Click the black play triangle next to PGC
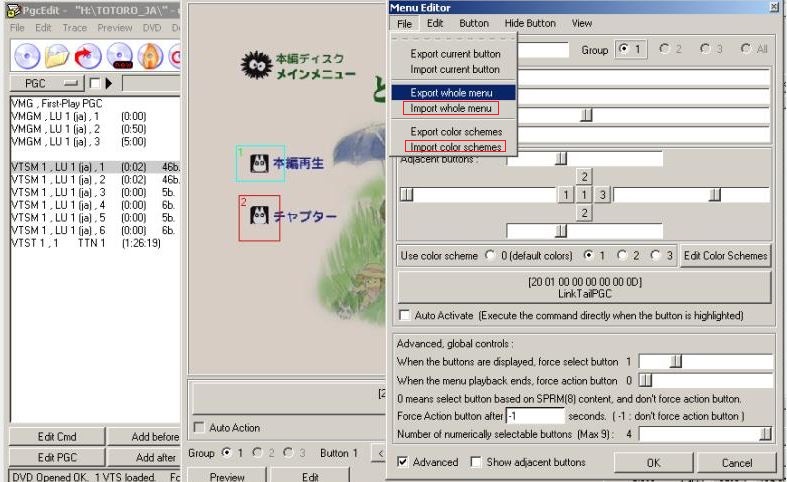The height and width of the screenshot is (482, 787). tap(108, 83)
